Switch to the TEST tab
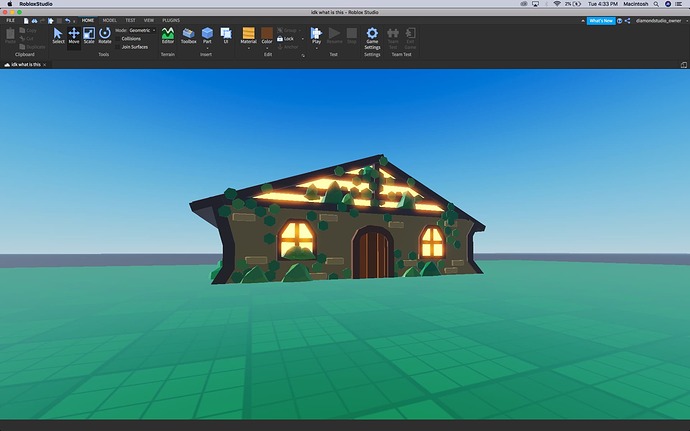 coord(130,20)
